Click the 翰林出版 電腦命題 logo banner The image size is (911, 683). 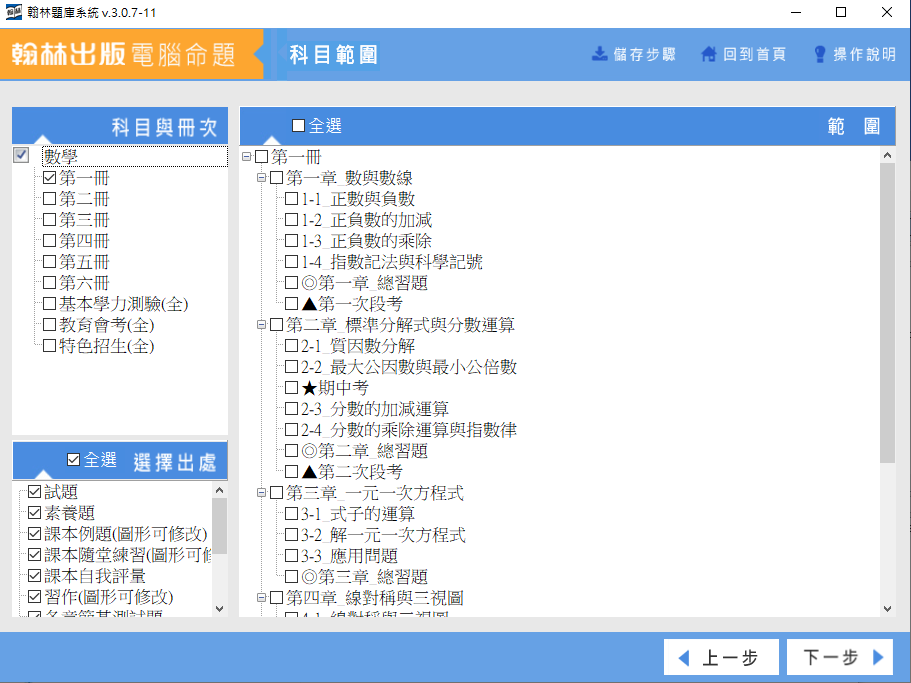(x=131, y=54)
